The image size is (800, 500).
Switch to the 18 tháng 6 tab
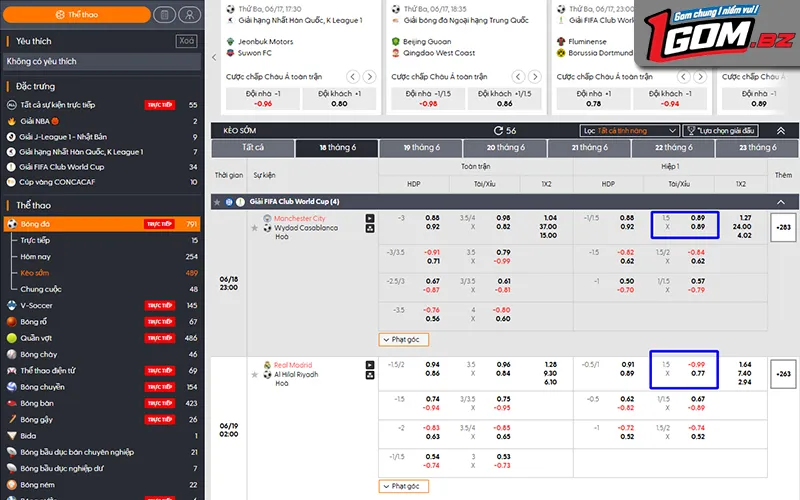point(337,148)
